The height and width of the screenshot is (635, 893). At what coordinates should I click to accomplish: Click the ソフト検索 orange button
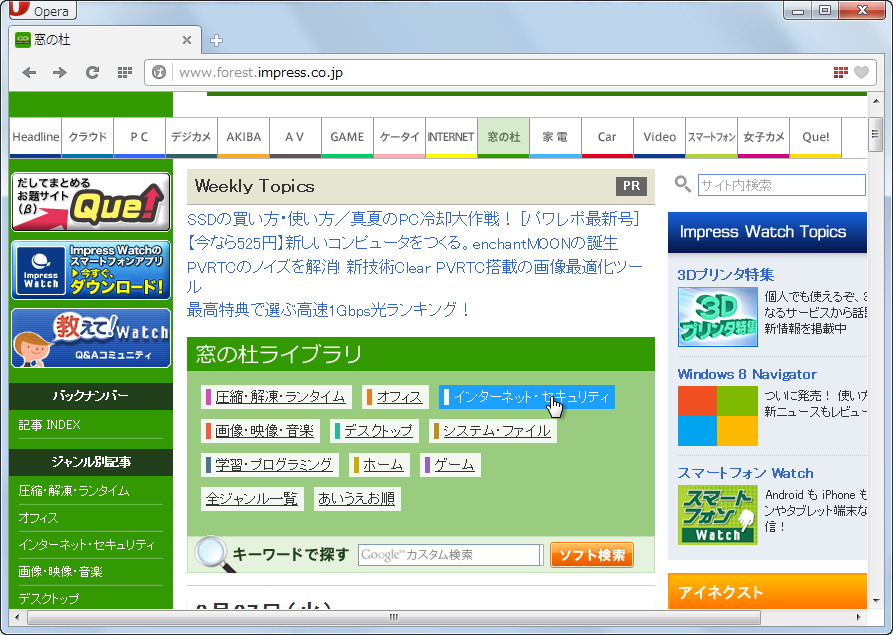click(591, 553)
